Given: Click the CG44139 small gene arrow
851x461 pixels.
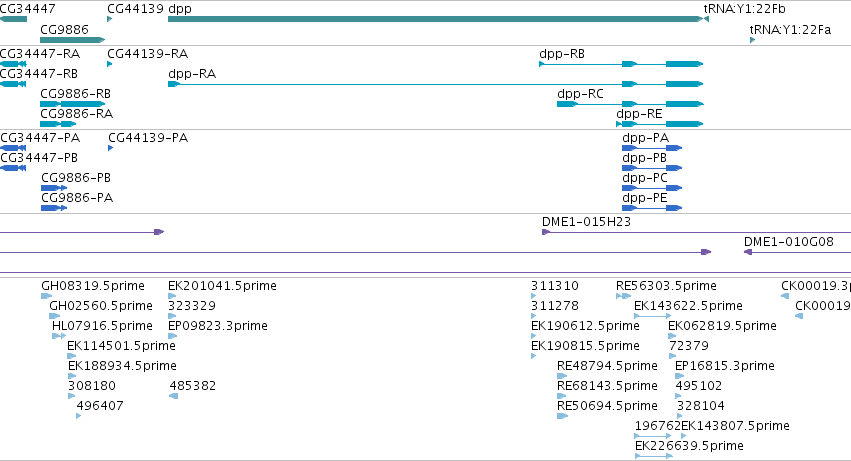Looking at the screenshot, I should [110, 19].
